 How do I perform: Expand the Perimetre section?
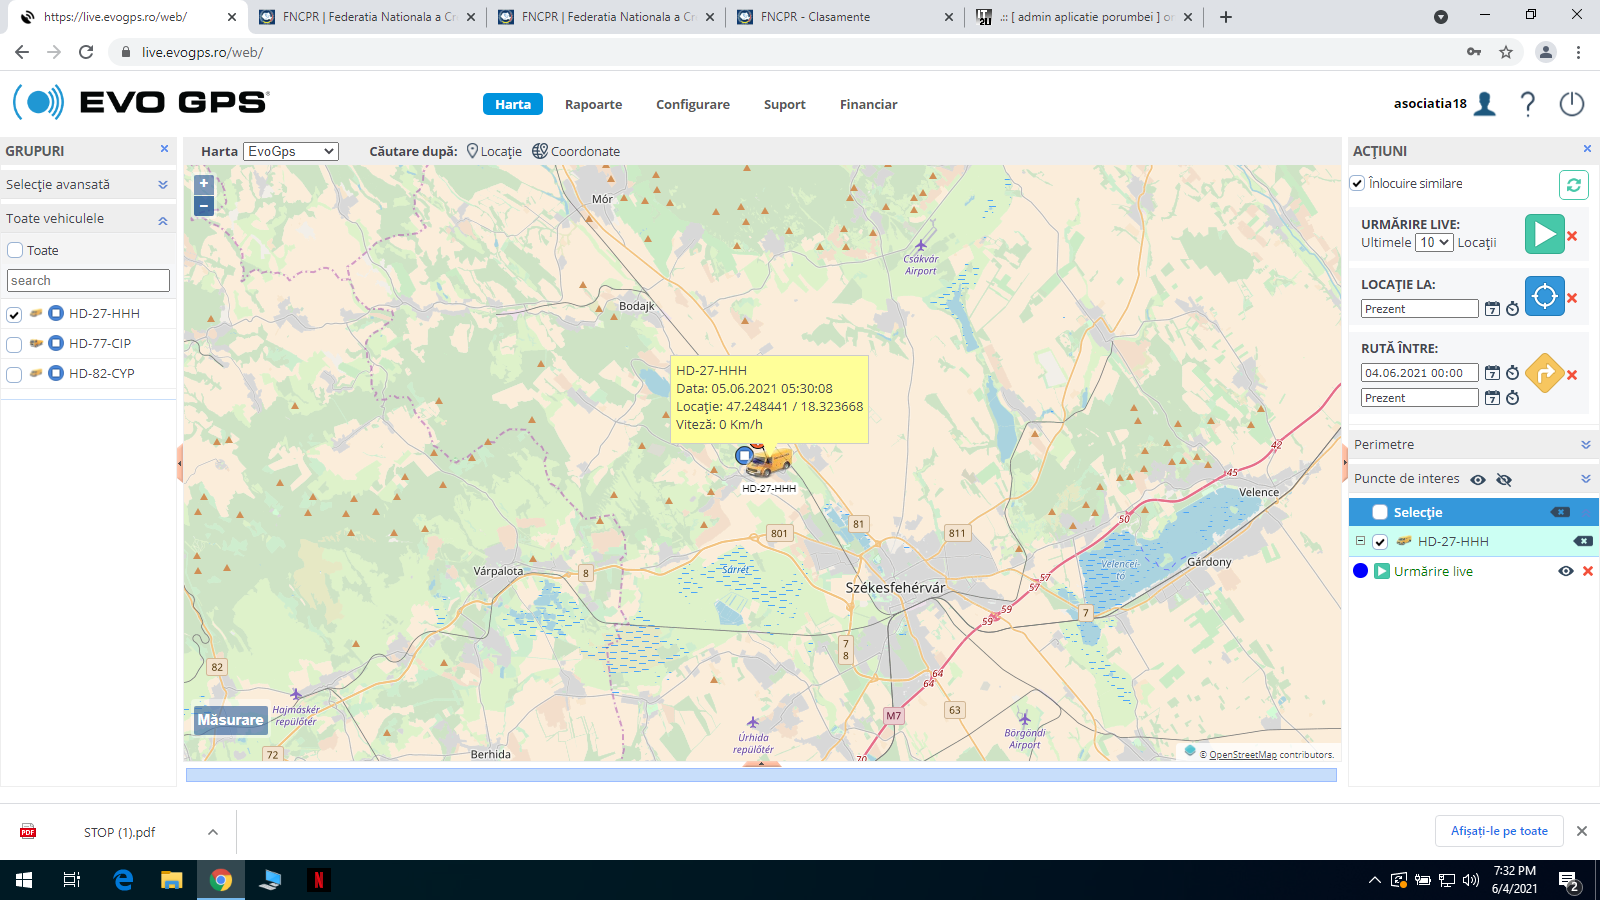1585,445
